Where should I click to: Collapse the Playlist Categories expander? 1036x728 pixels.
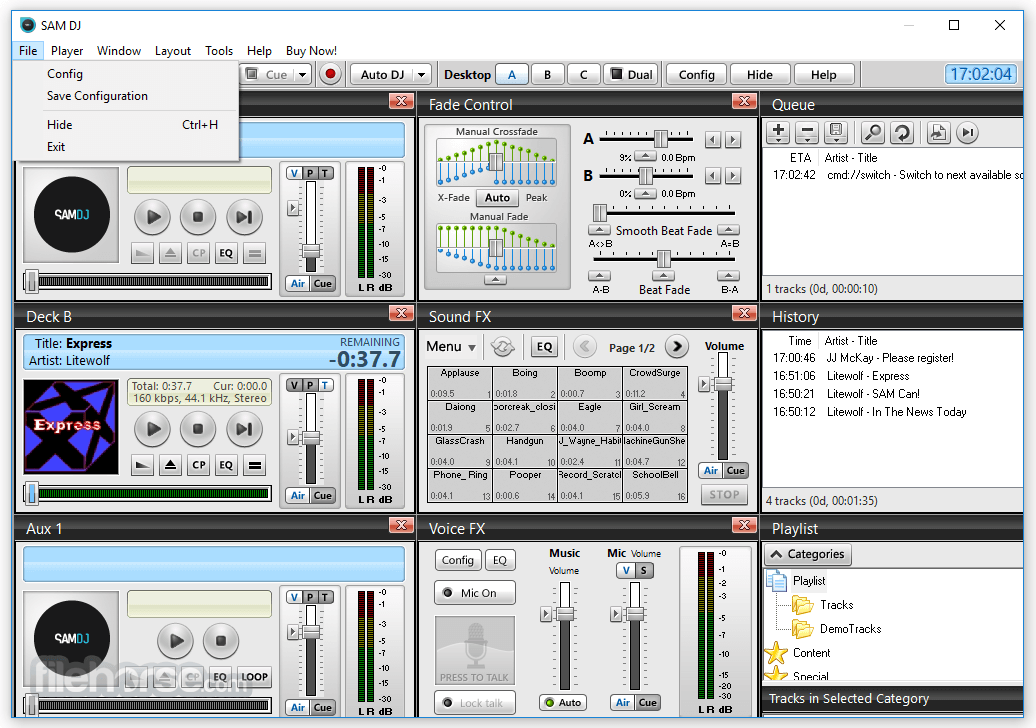[807, 554]
